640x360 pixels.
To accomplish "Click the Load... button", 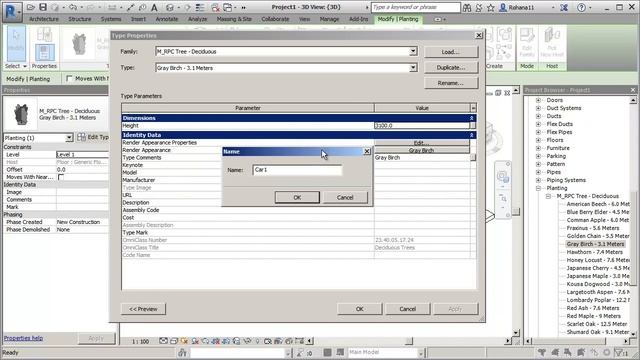I will 451,52.
